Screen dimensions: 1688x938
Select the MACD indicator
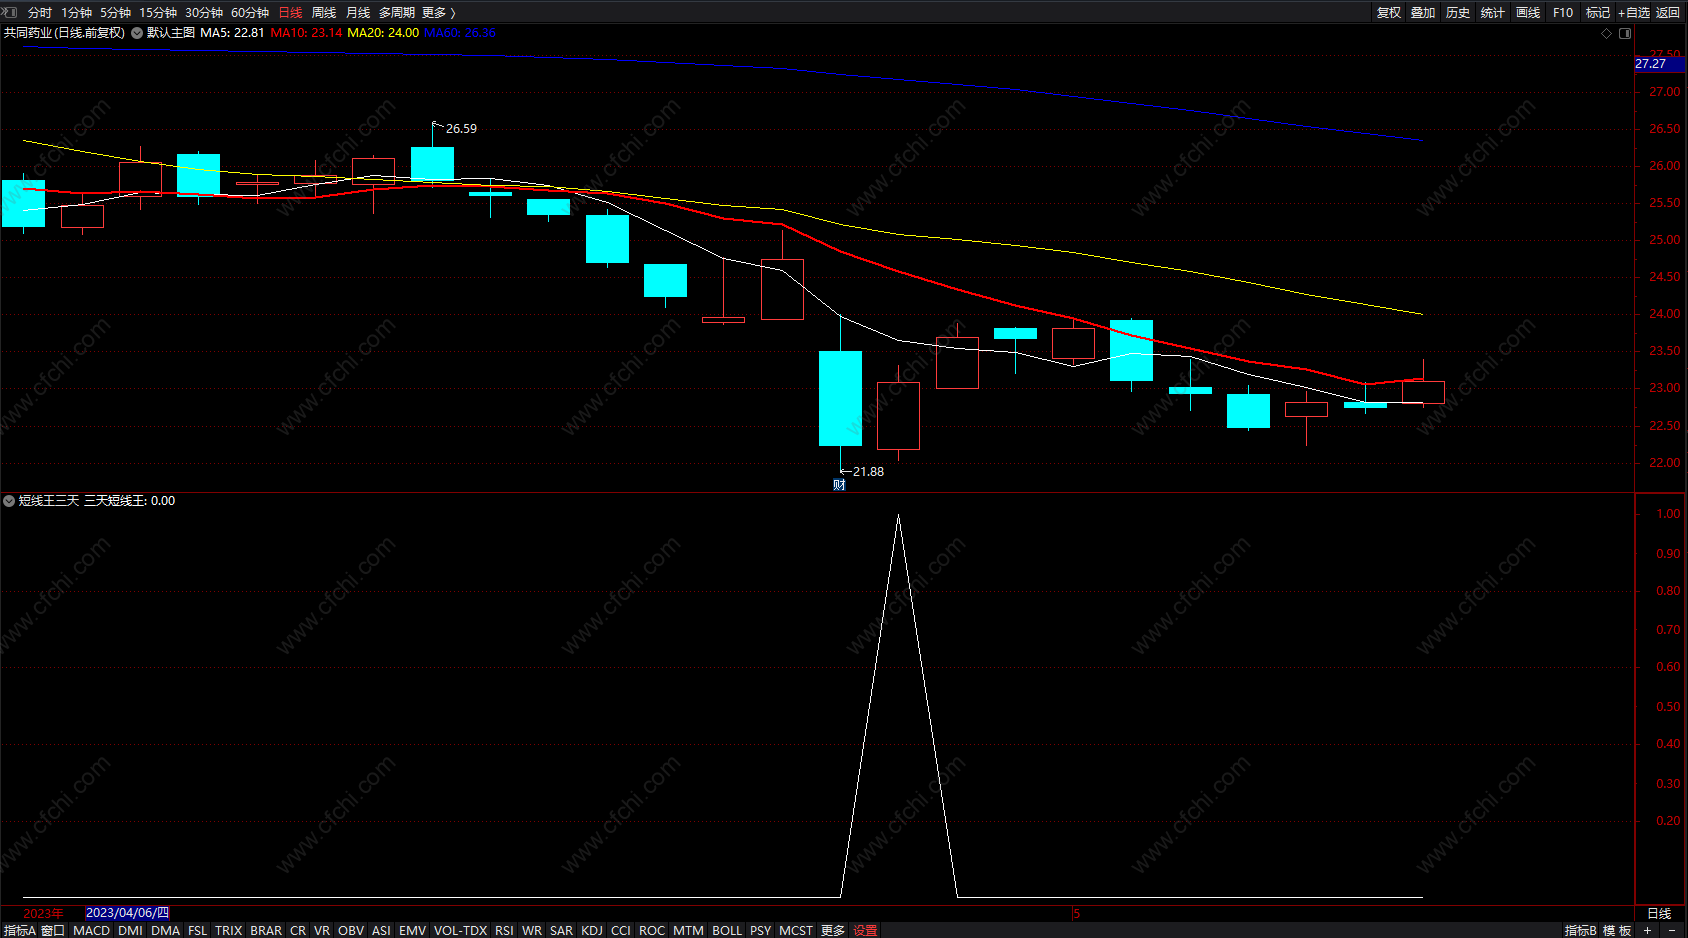pos(92,930)
